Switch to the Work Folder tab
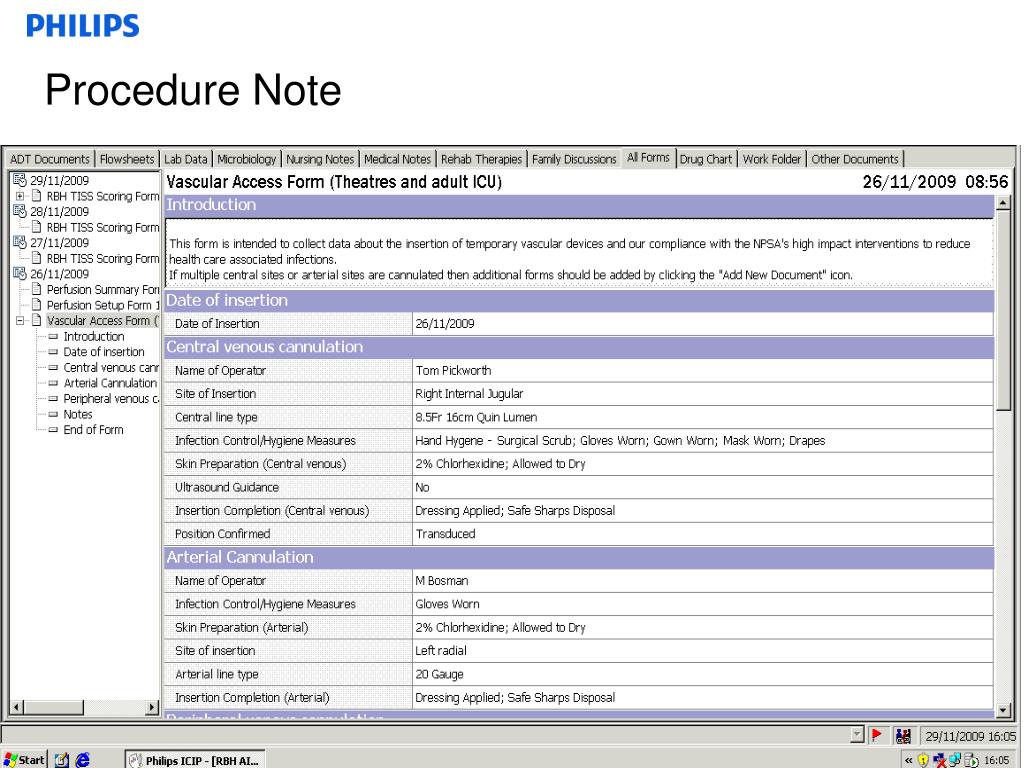 tap(771, 159)
